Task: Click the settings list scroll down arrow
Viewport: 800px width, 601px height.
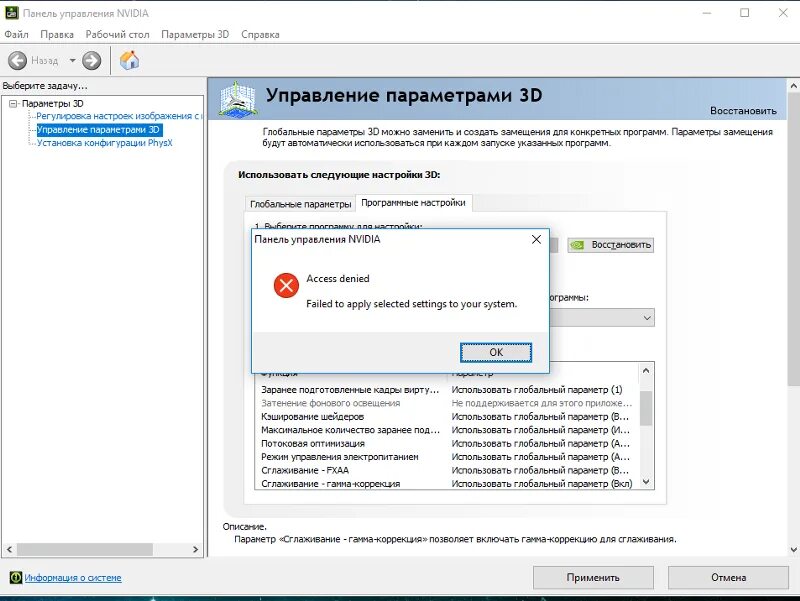Action: 646,482
